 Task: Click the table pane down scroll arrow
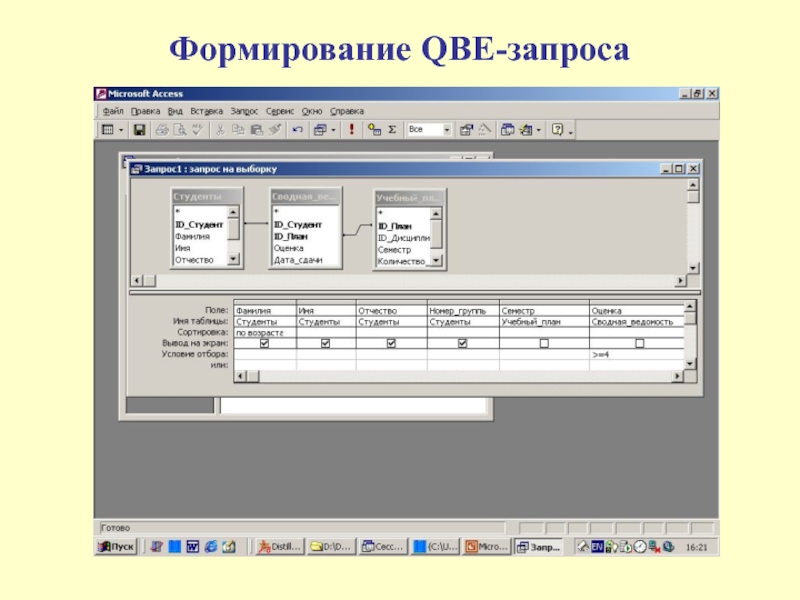point(693,268)
